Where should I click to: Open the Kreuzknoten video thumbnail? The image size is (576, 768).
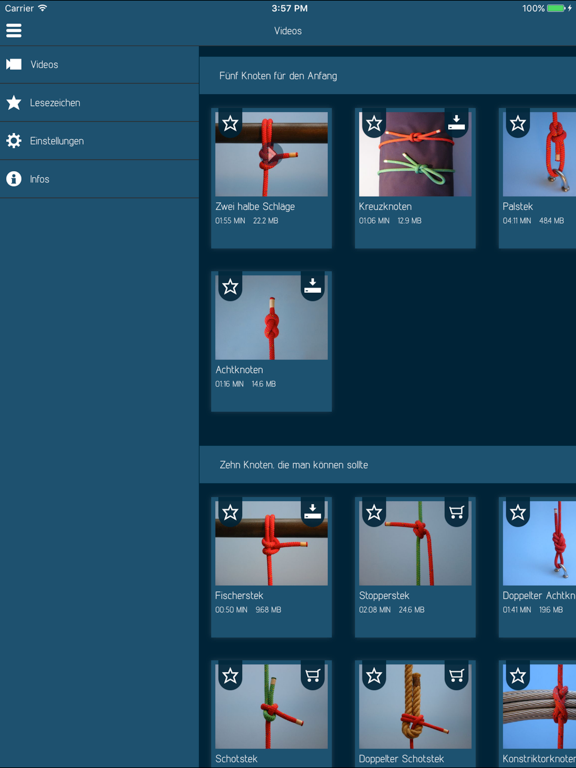(x=415, y=154)
